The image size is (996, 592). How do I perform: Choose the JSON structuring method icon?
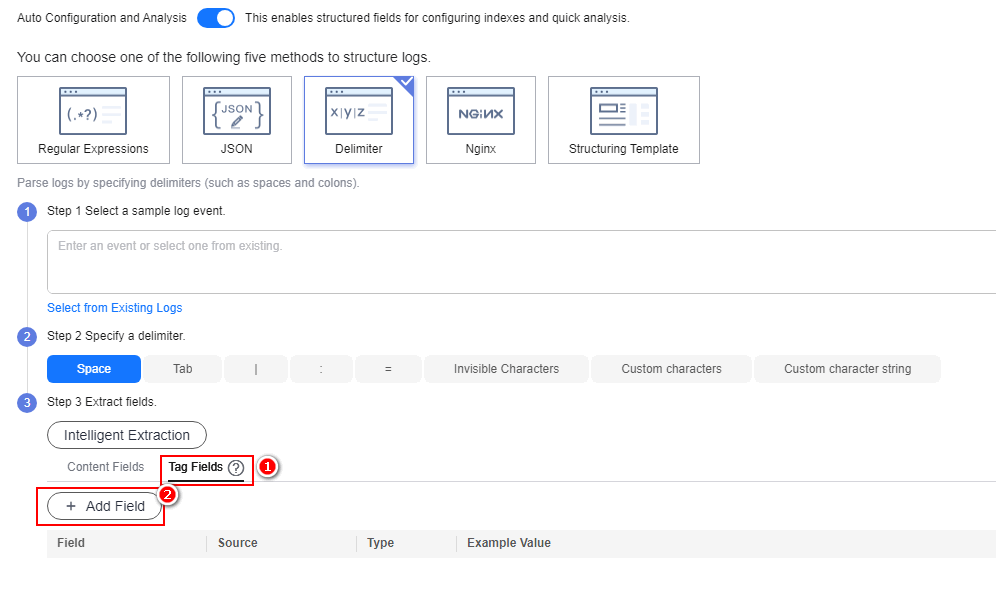236,111
